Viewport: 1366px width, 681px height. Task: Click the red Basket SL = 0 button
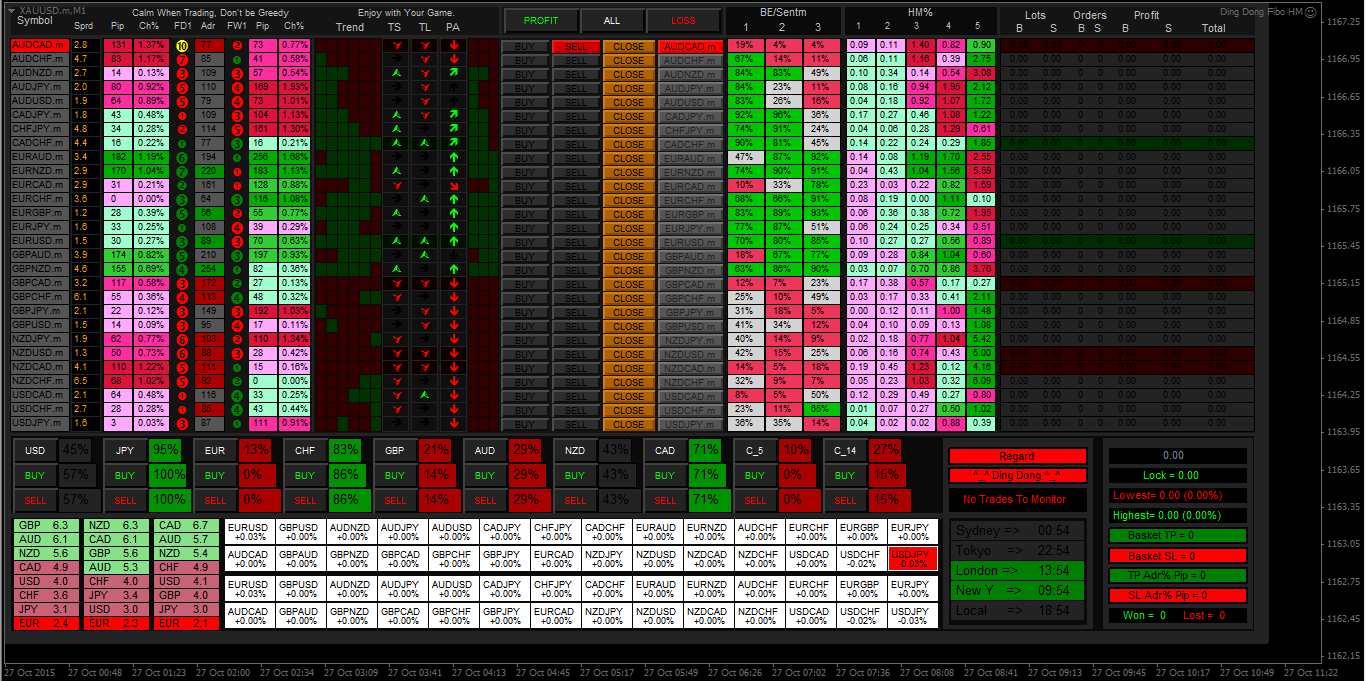coord(1177,556)
